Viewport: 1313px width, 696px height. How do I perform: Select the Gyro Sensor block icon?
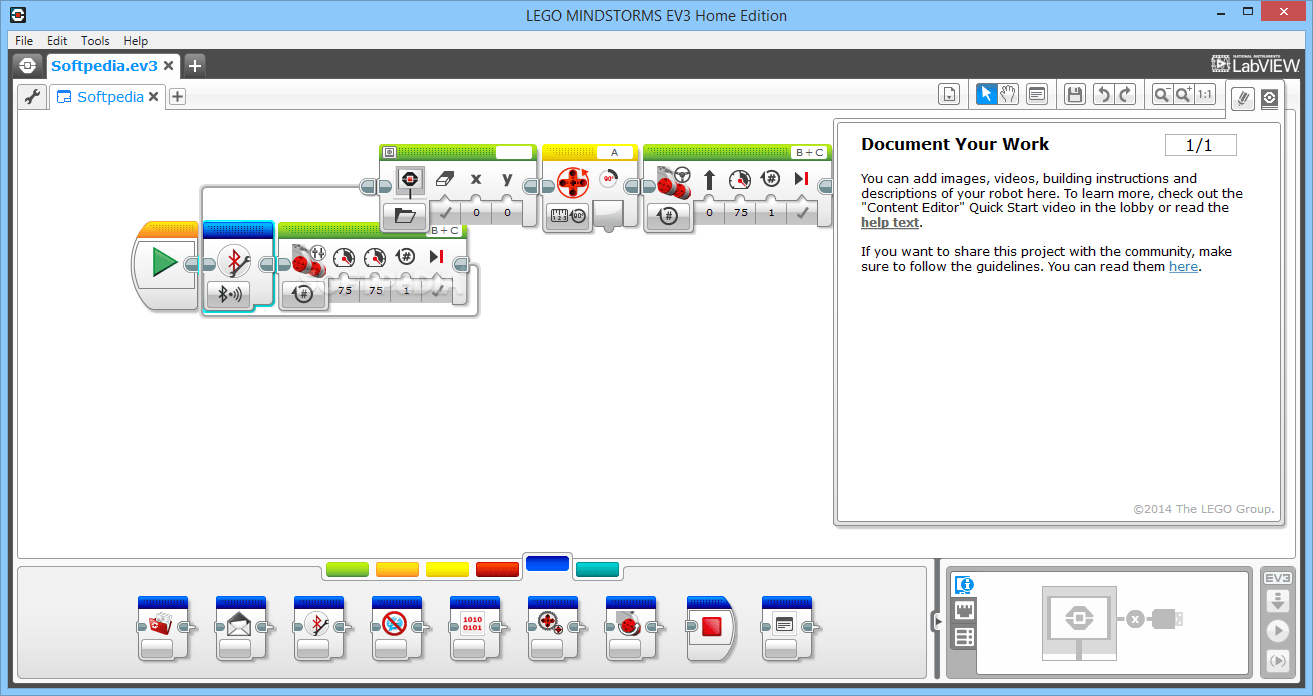pos(573,183)
